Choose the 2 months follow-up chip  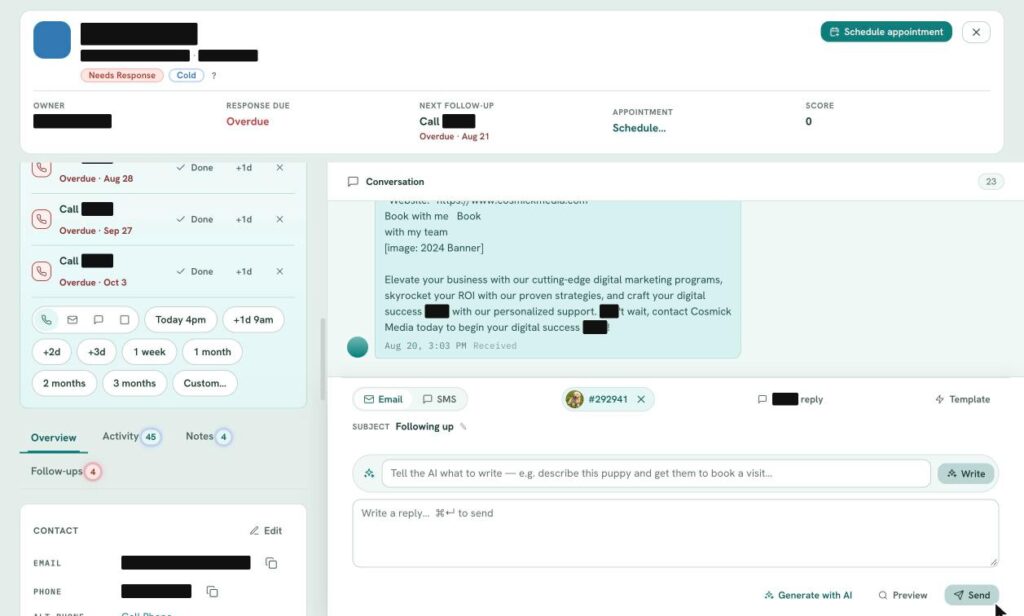tap(64, 383)
